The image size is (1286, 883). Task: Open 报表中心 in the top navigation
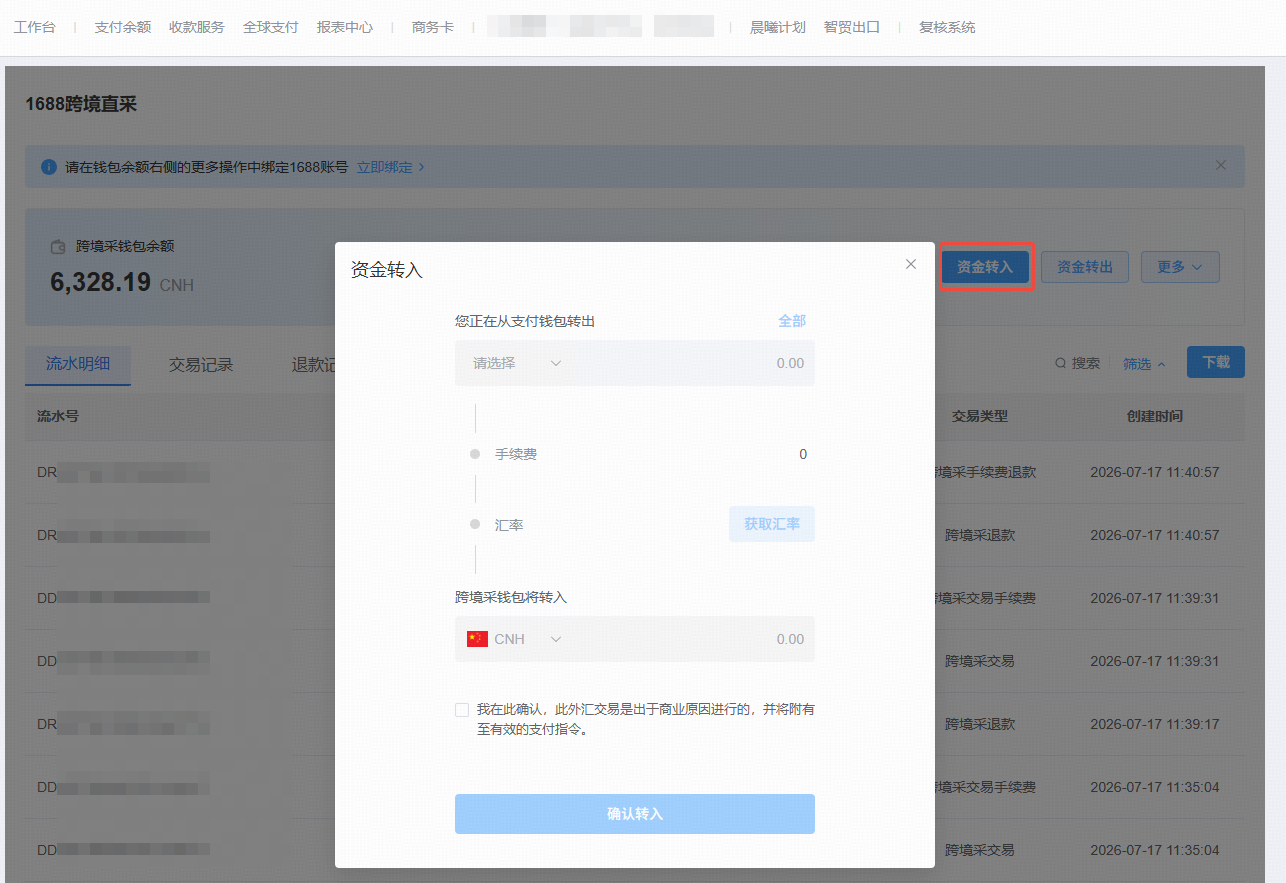click(345, 27)
